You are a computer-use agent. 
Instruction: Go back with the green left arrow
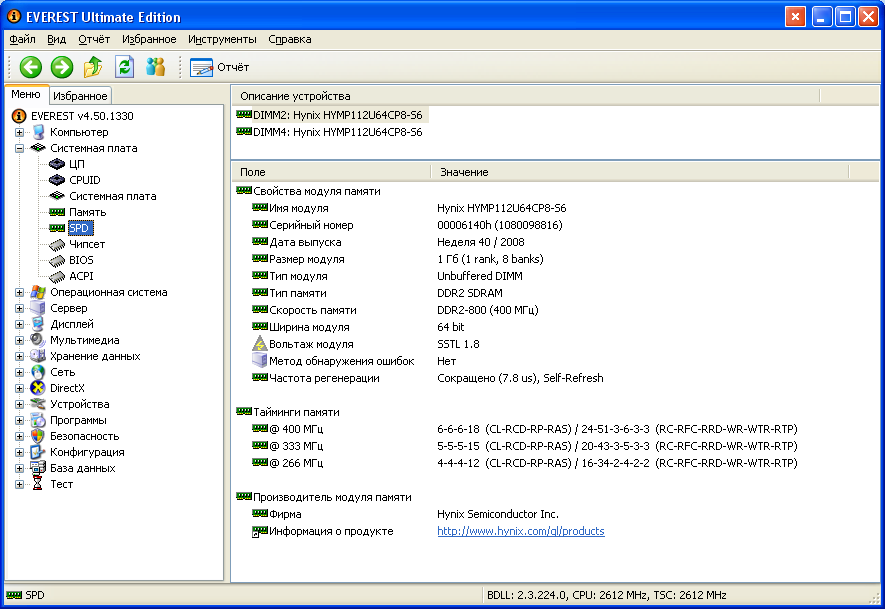(30, 67)
